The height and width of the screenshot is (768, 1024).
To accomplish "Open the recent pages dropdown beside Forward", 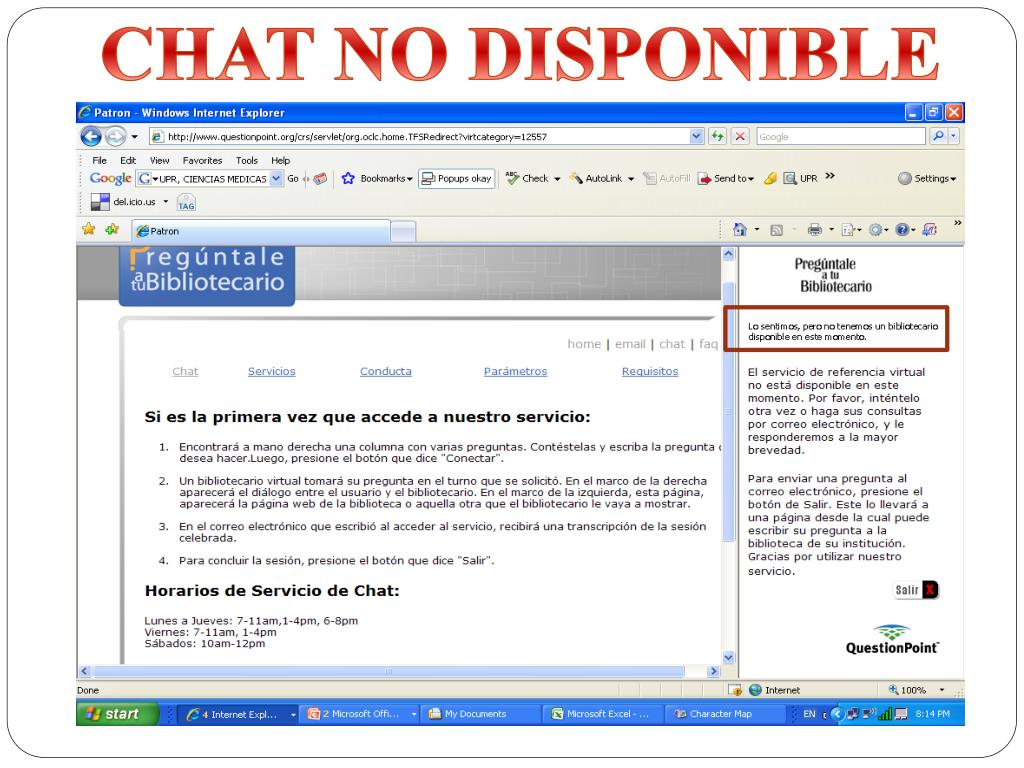I will [x=135, y=136].
